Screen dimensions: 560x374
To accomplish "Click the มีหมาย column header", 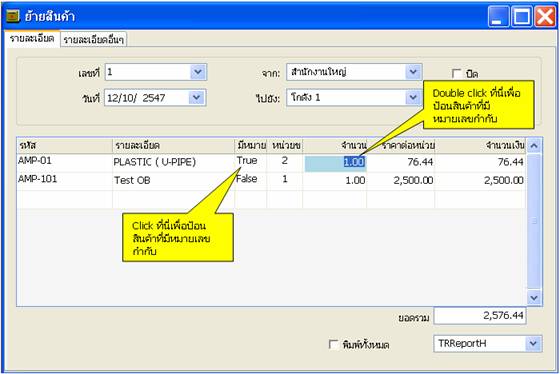I will pos(251,146).
